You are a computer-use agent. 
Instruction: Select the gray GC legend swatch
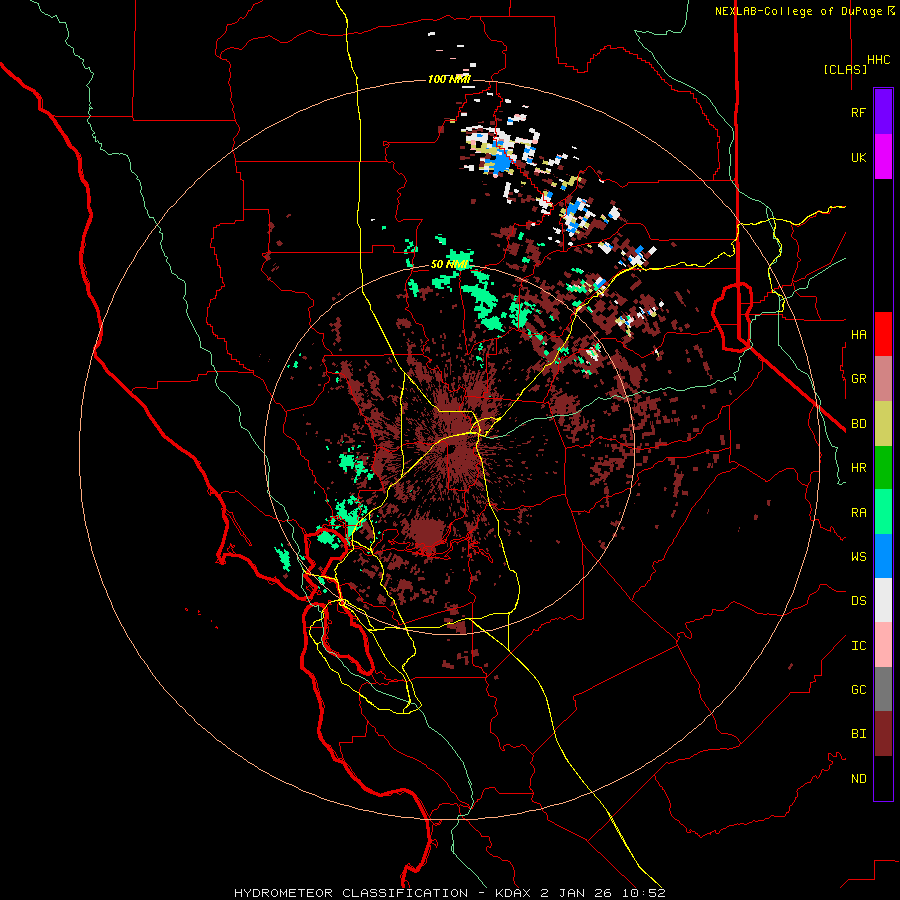[883, 689]
